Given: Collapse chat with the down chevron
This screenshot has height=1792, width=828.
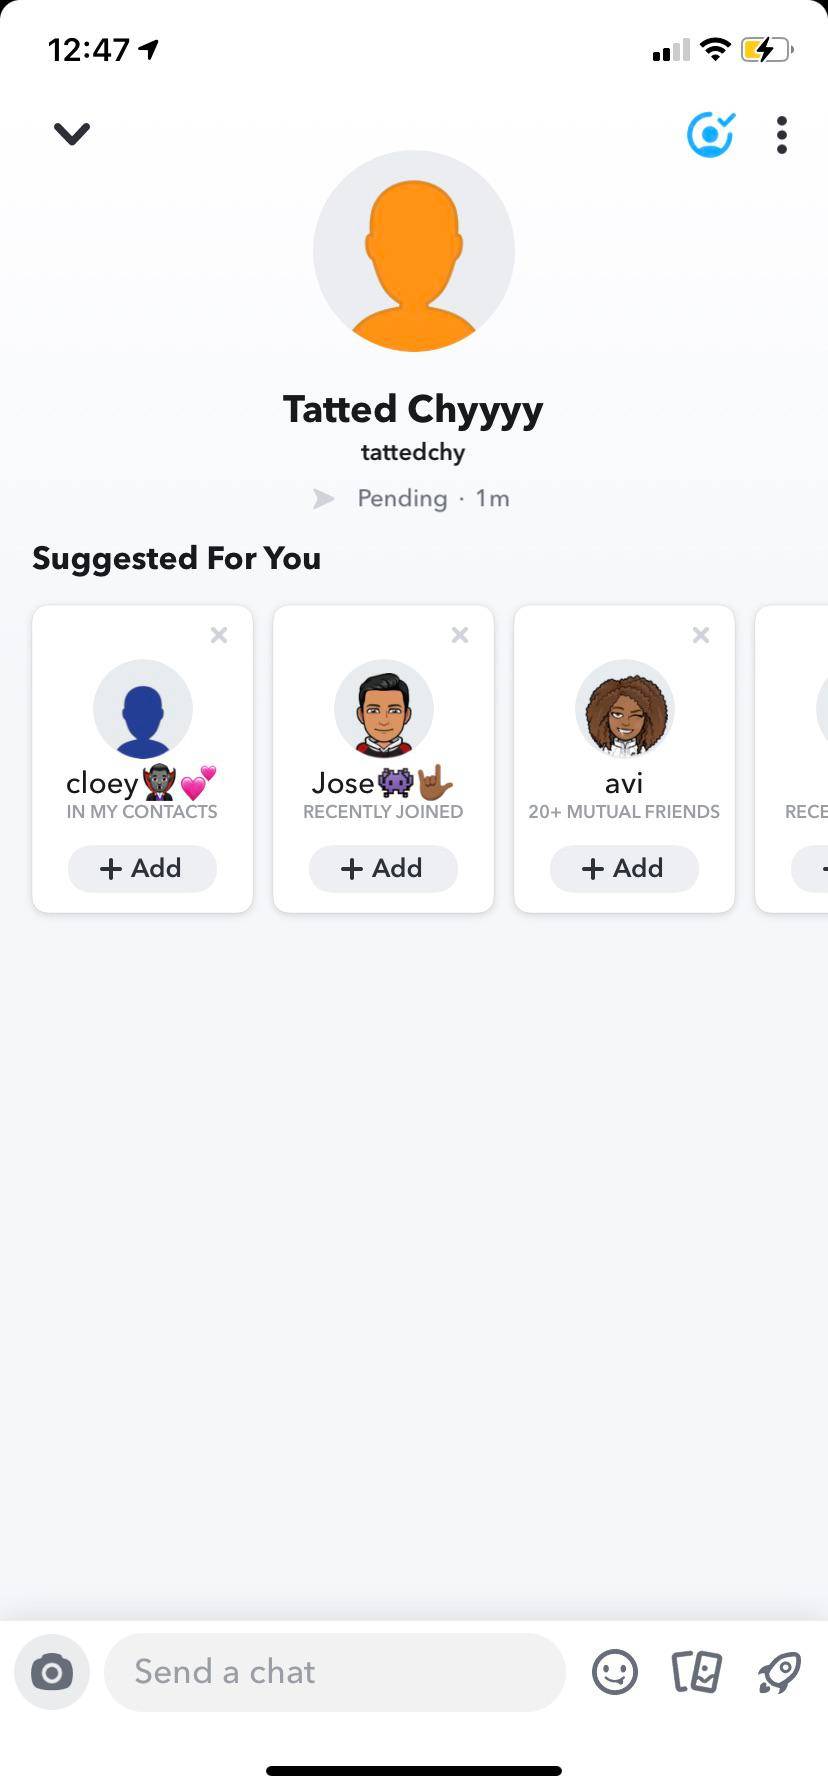Looking at the screenshot, I should pyautogui.click(x=72, y=133).
